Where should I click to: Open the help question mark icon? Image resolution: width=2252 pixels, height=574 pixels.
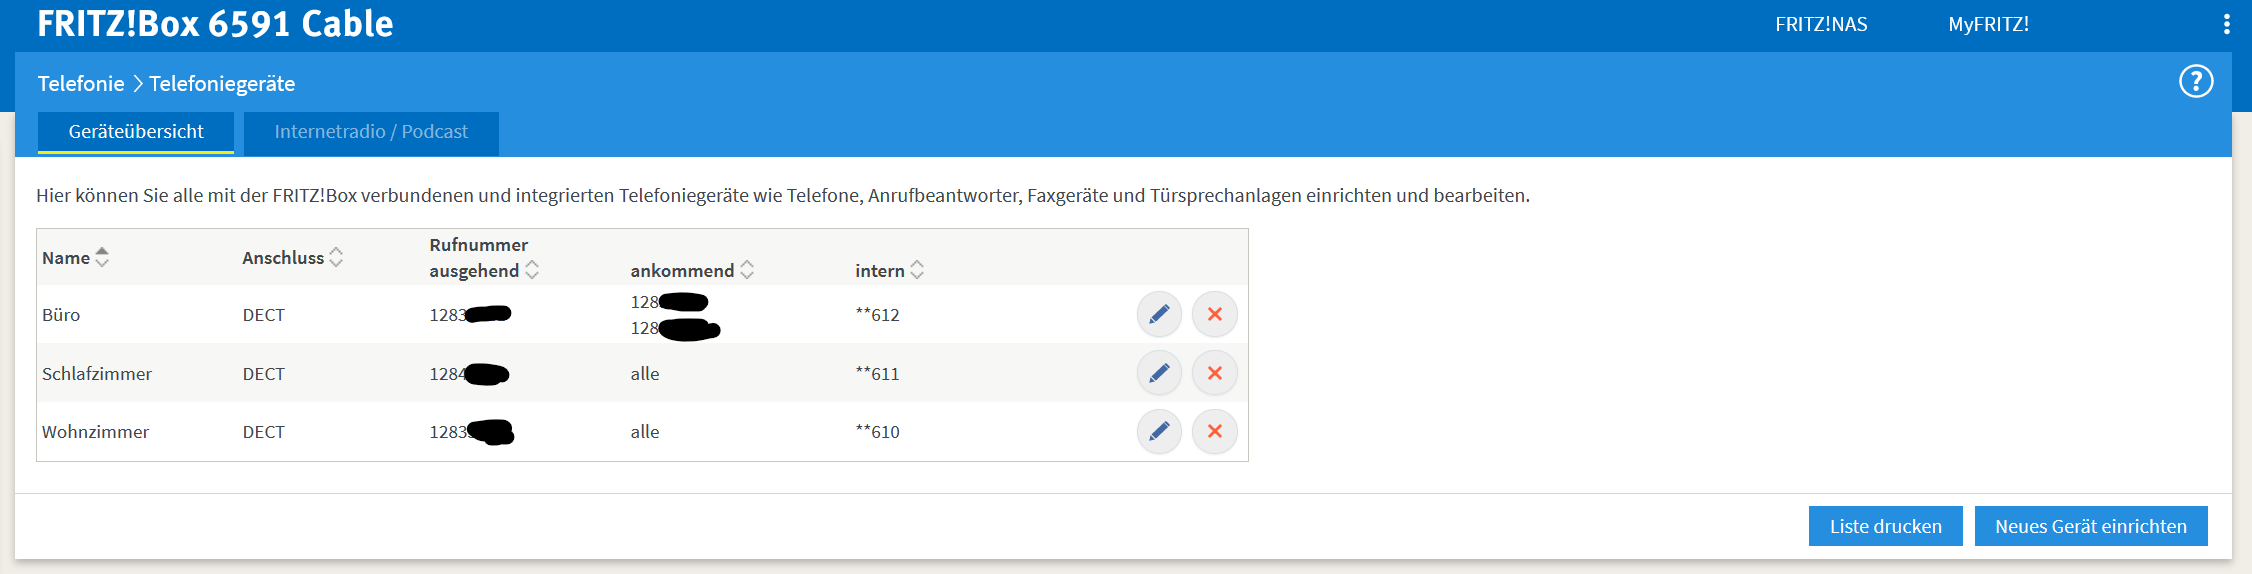pyautogui.click(x=2196, y=82)
